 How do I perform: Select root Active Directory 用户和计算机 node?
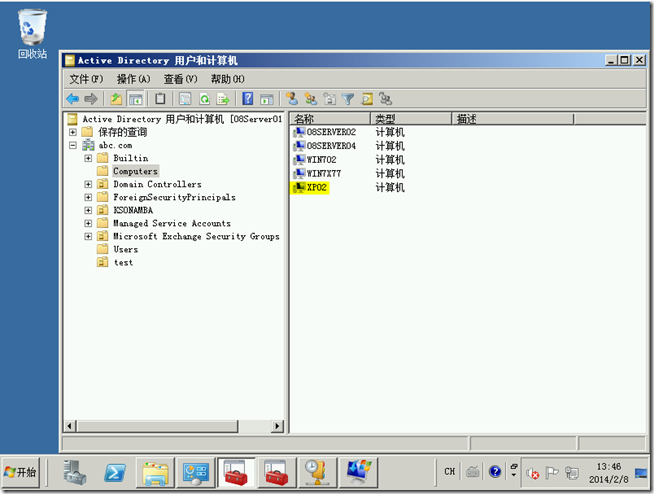pyautogui.click(x=181, y=119)
